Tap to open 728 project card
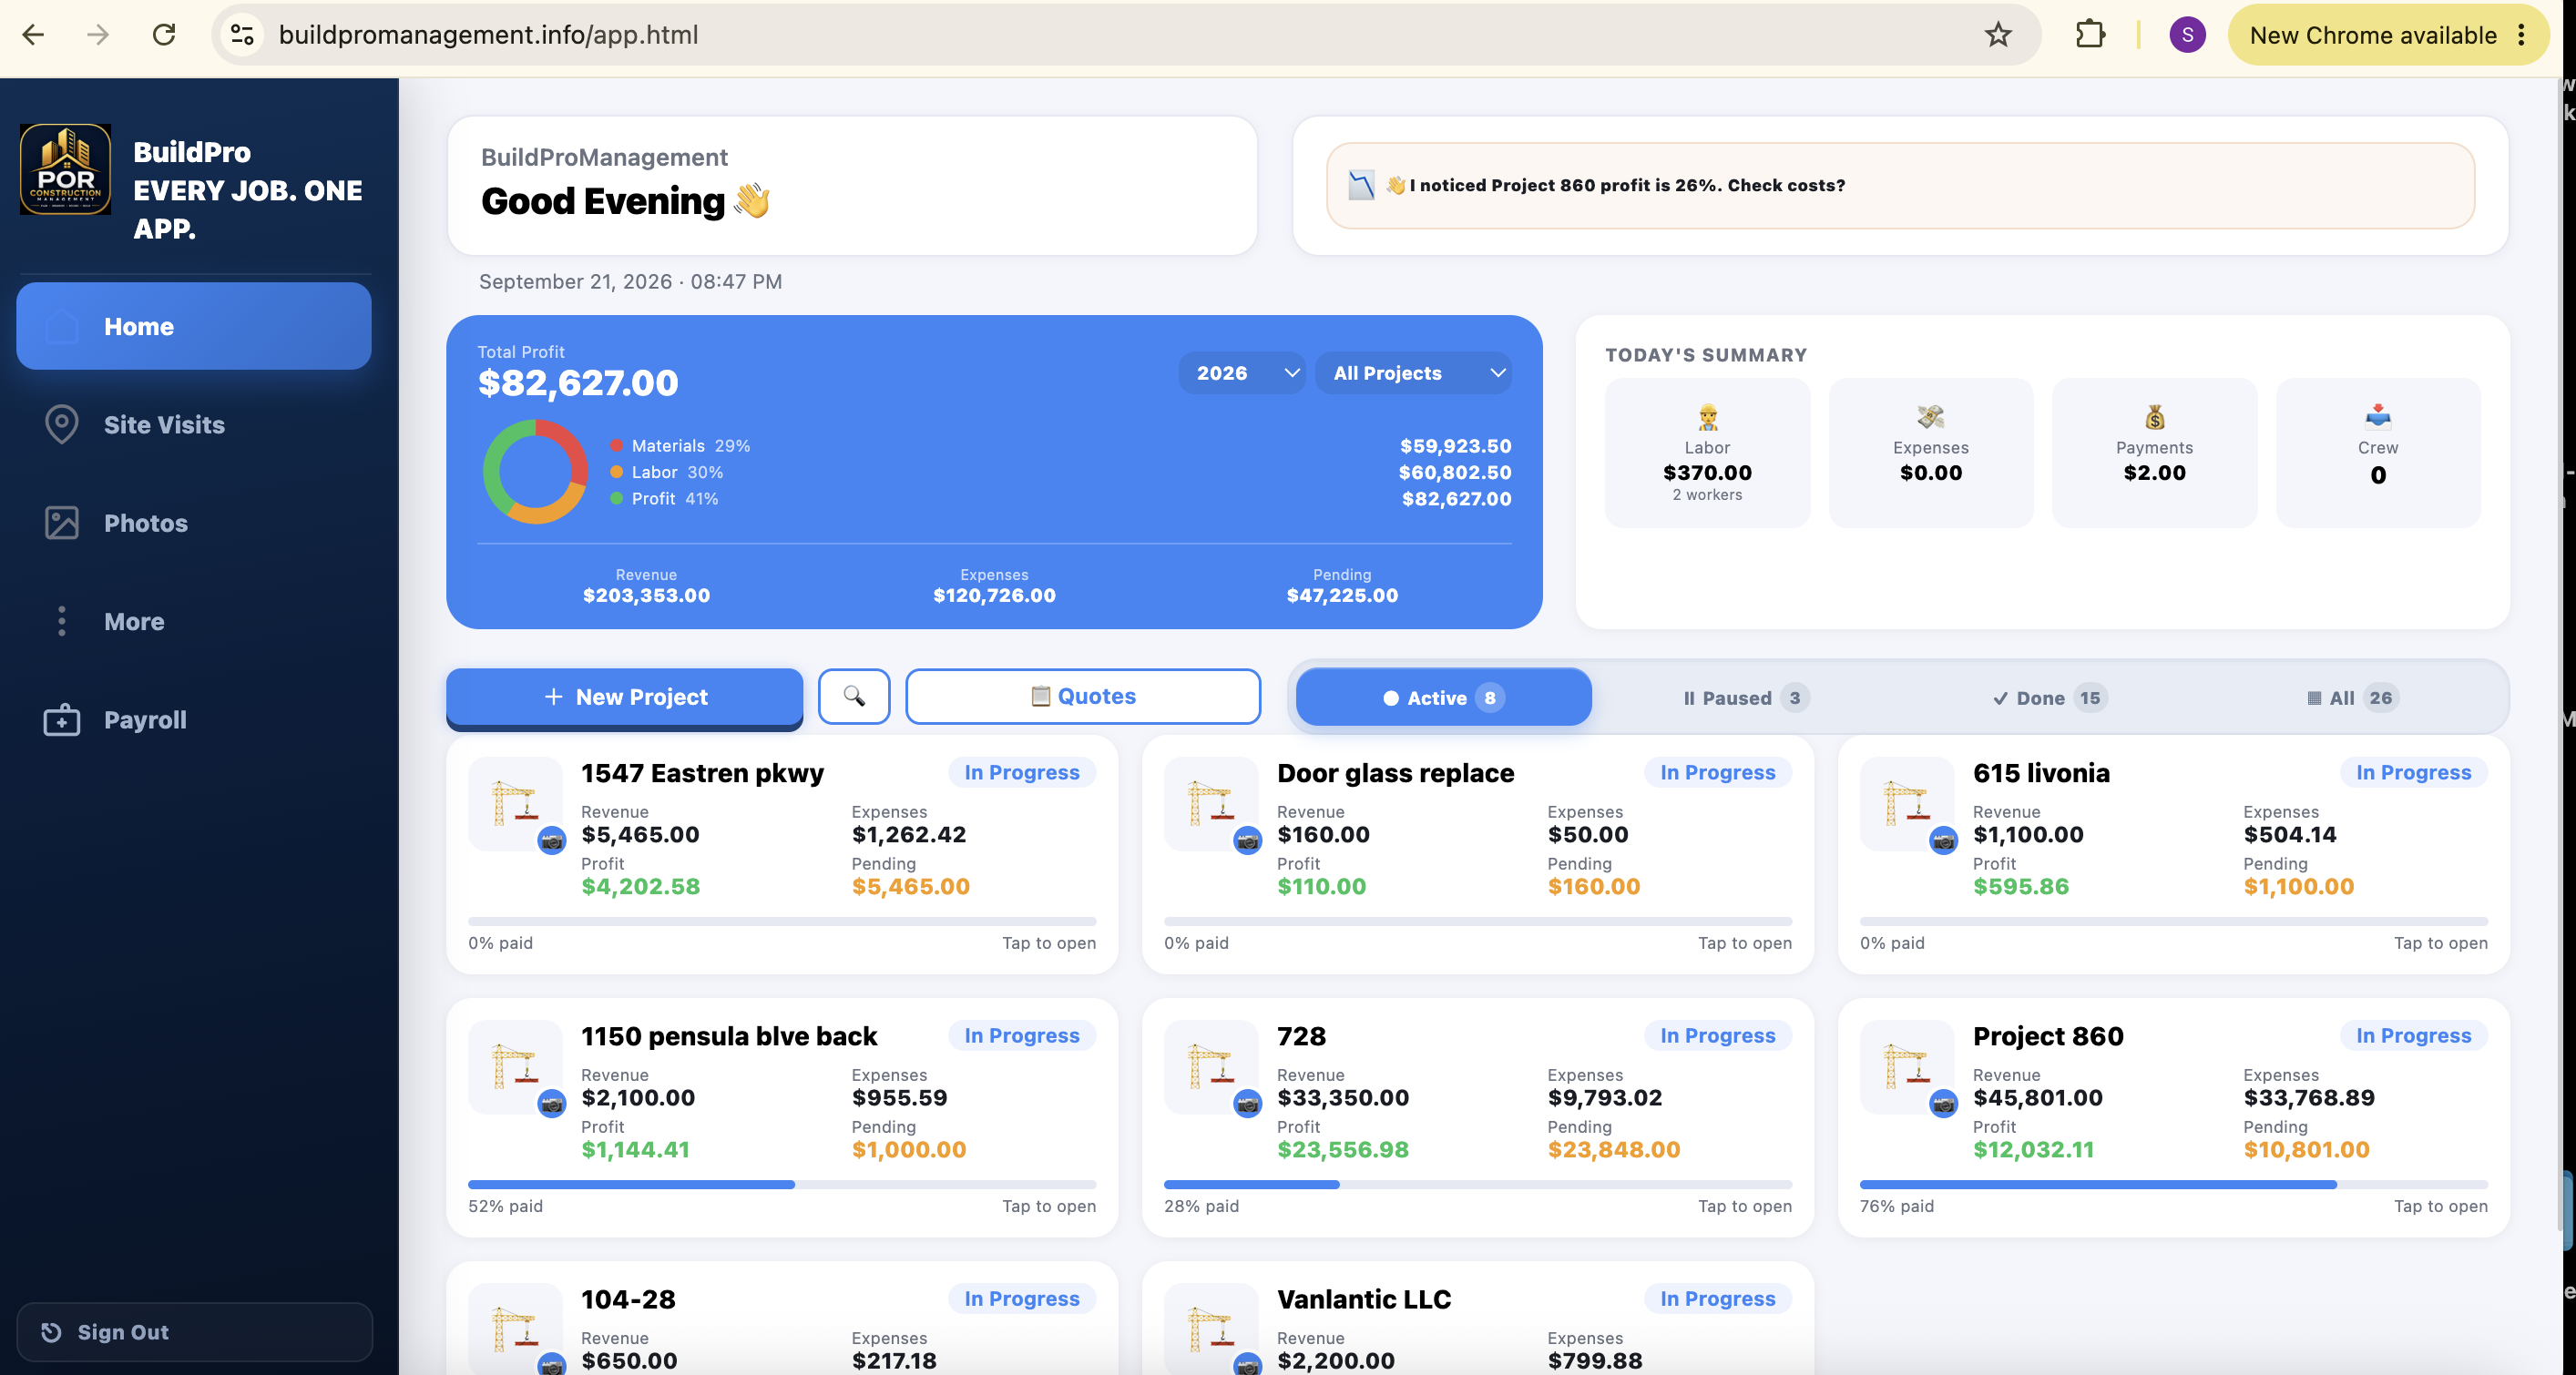Screen dimensions: 2576x1375 [x=1744, y=1206]
